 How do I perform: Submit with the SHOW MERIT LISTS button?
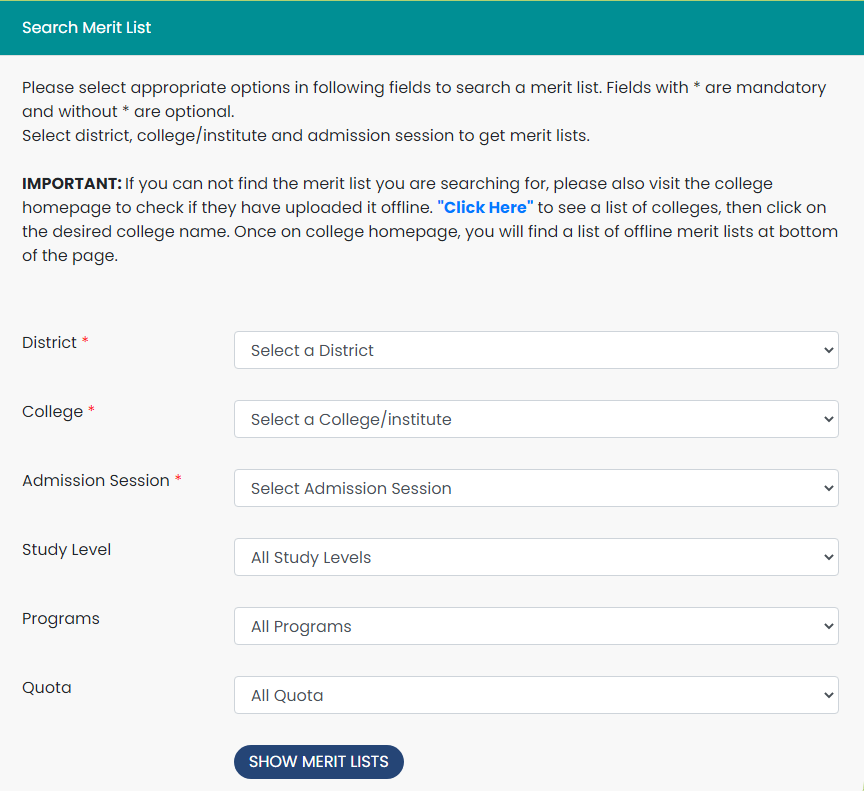[318, 762]
